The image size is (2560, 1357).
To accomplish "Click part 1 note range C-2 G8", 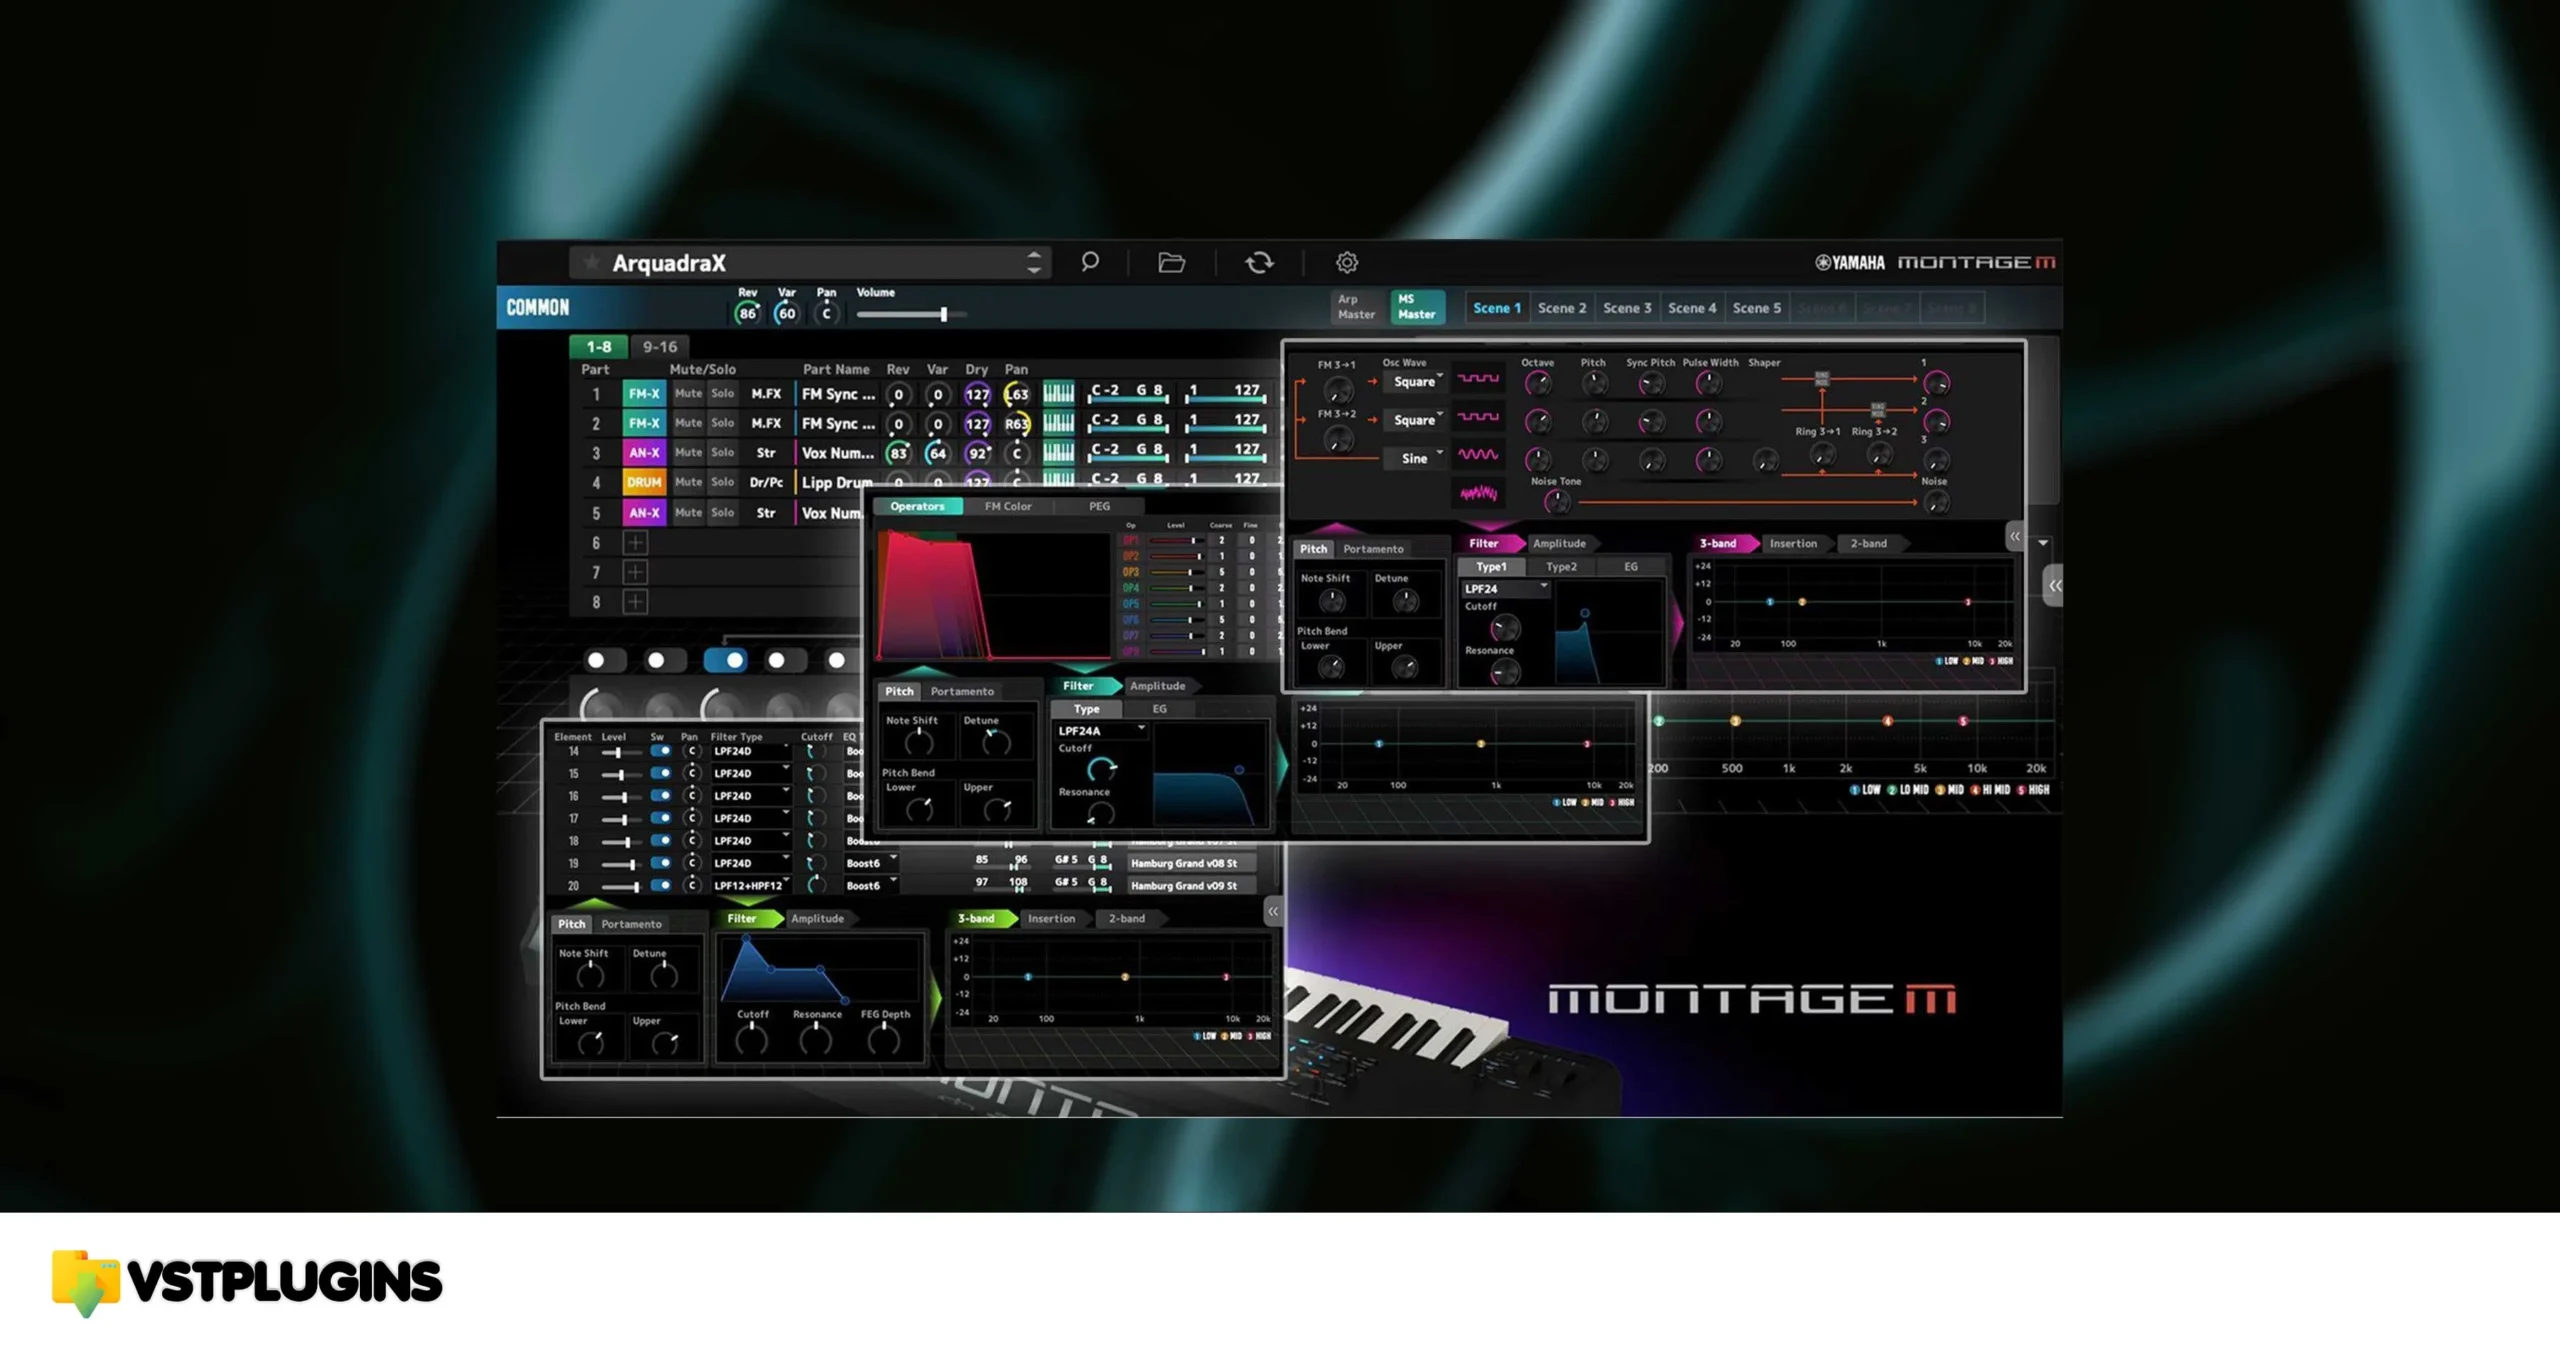I will click(1127, 392).
